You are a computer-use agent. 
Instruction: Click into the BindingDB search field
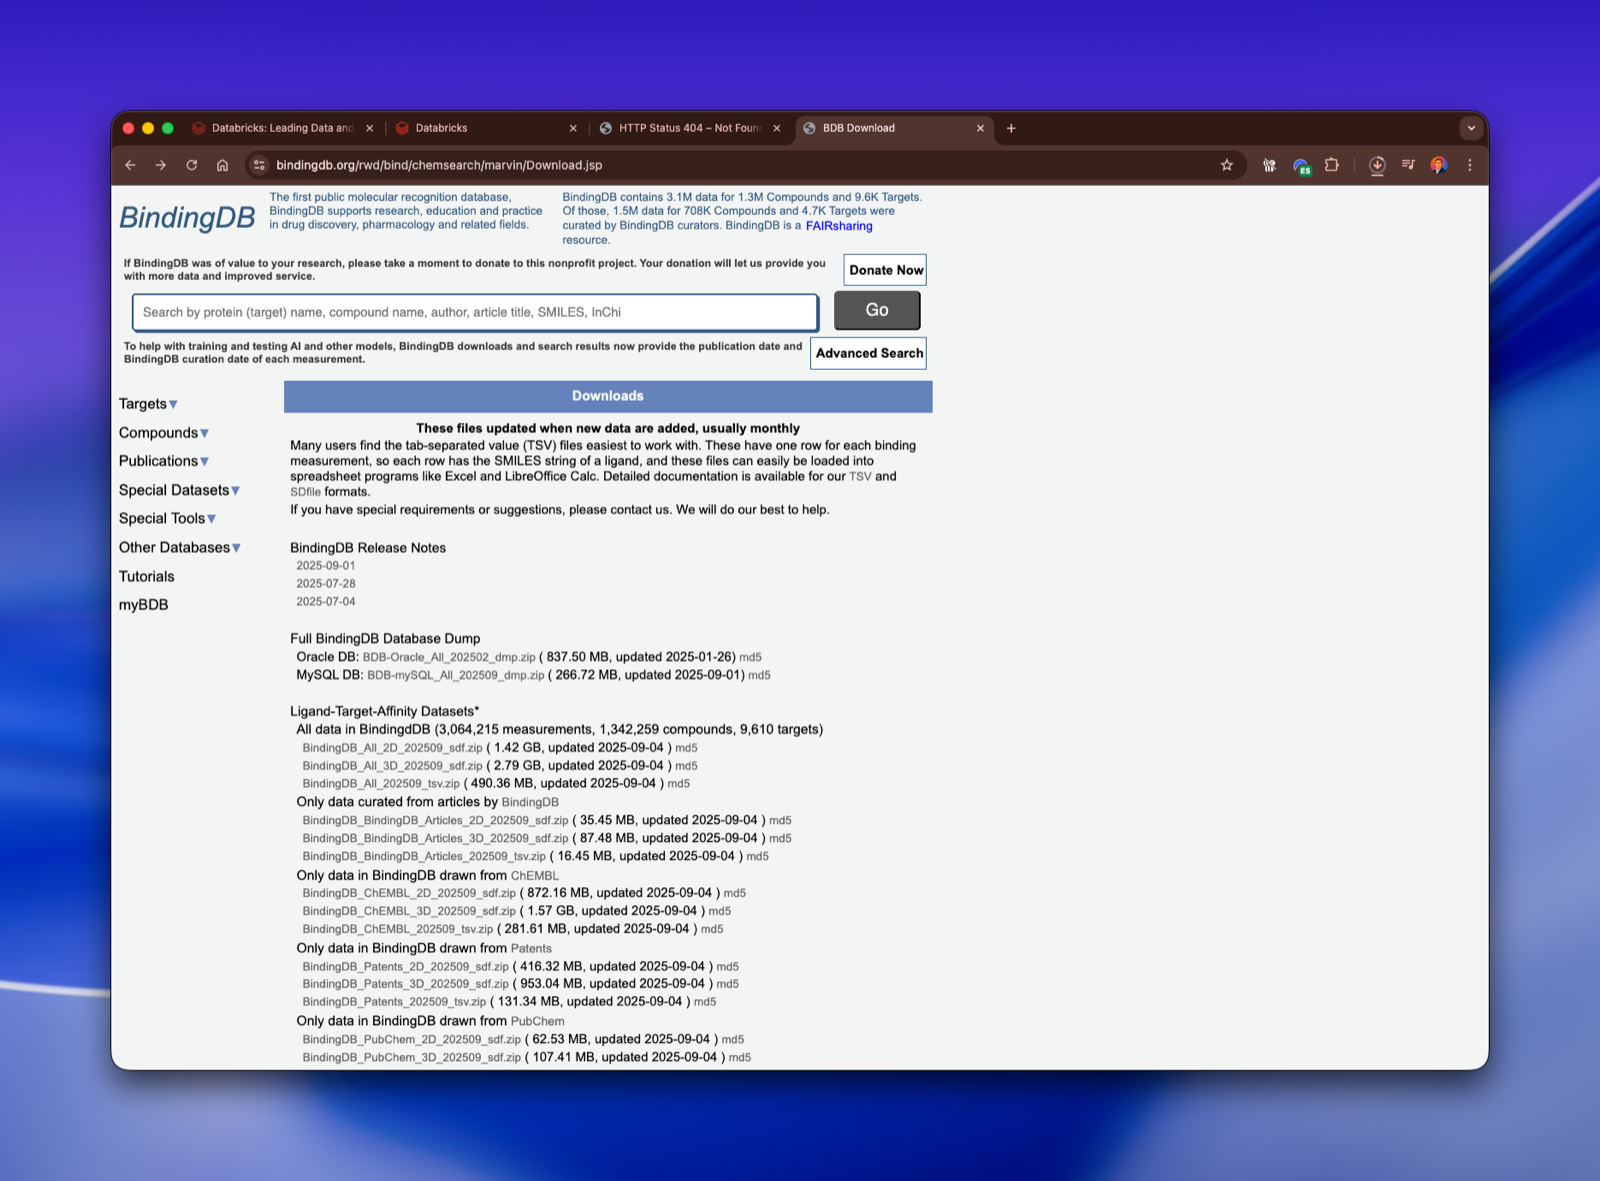[x=475, y=312]
